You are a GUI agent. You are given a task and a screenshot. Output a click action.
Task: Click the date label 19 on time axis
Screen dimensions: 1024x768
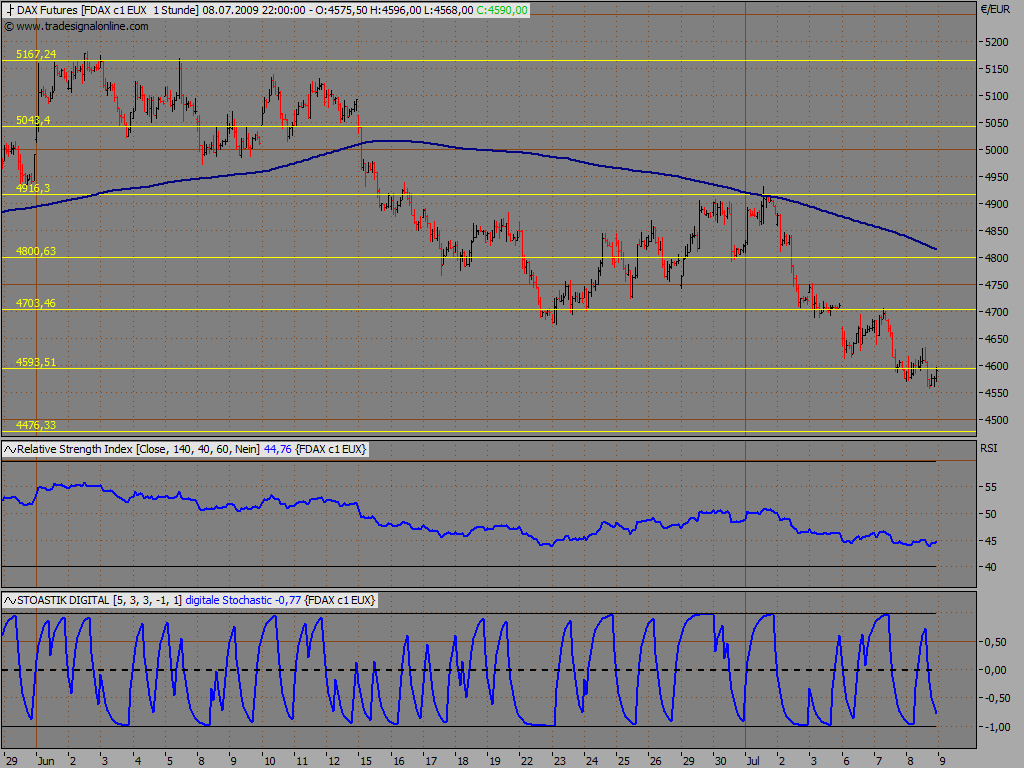click(495, 761)
